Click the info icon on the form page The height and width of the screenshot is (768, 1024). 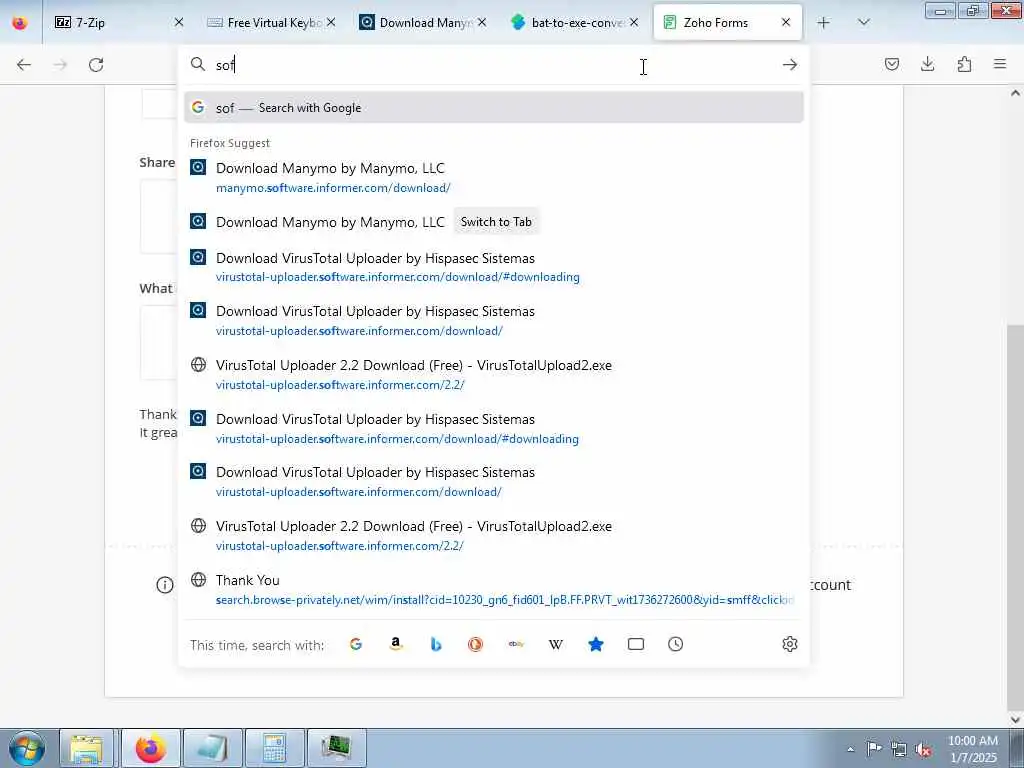coord(165,585)
